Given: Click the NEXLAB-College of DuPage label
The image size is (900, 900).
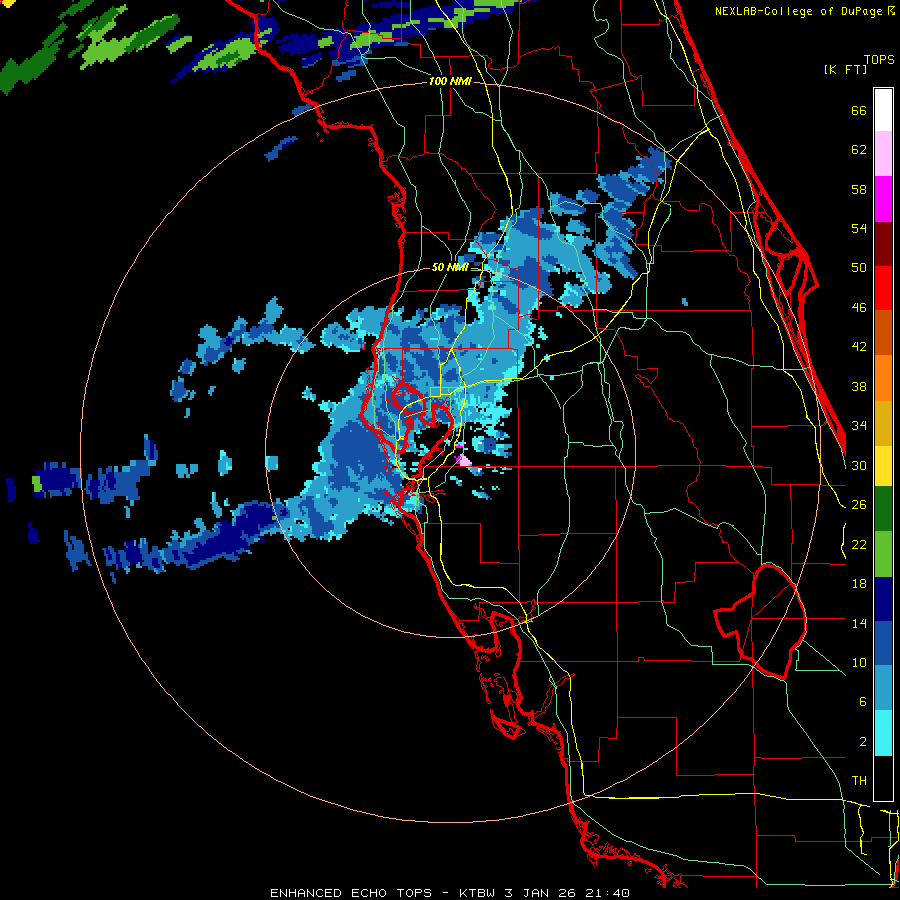Looking at the screenshot, I should coord(797,11).
